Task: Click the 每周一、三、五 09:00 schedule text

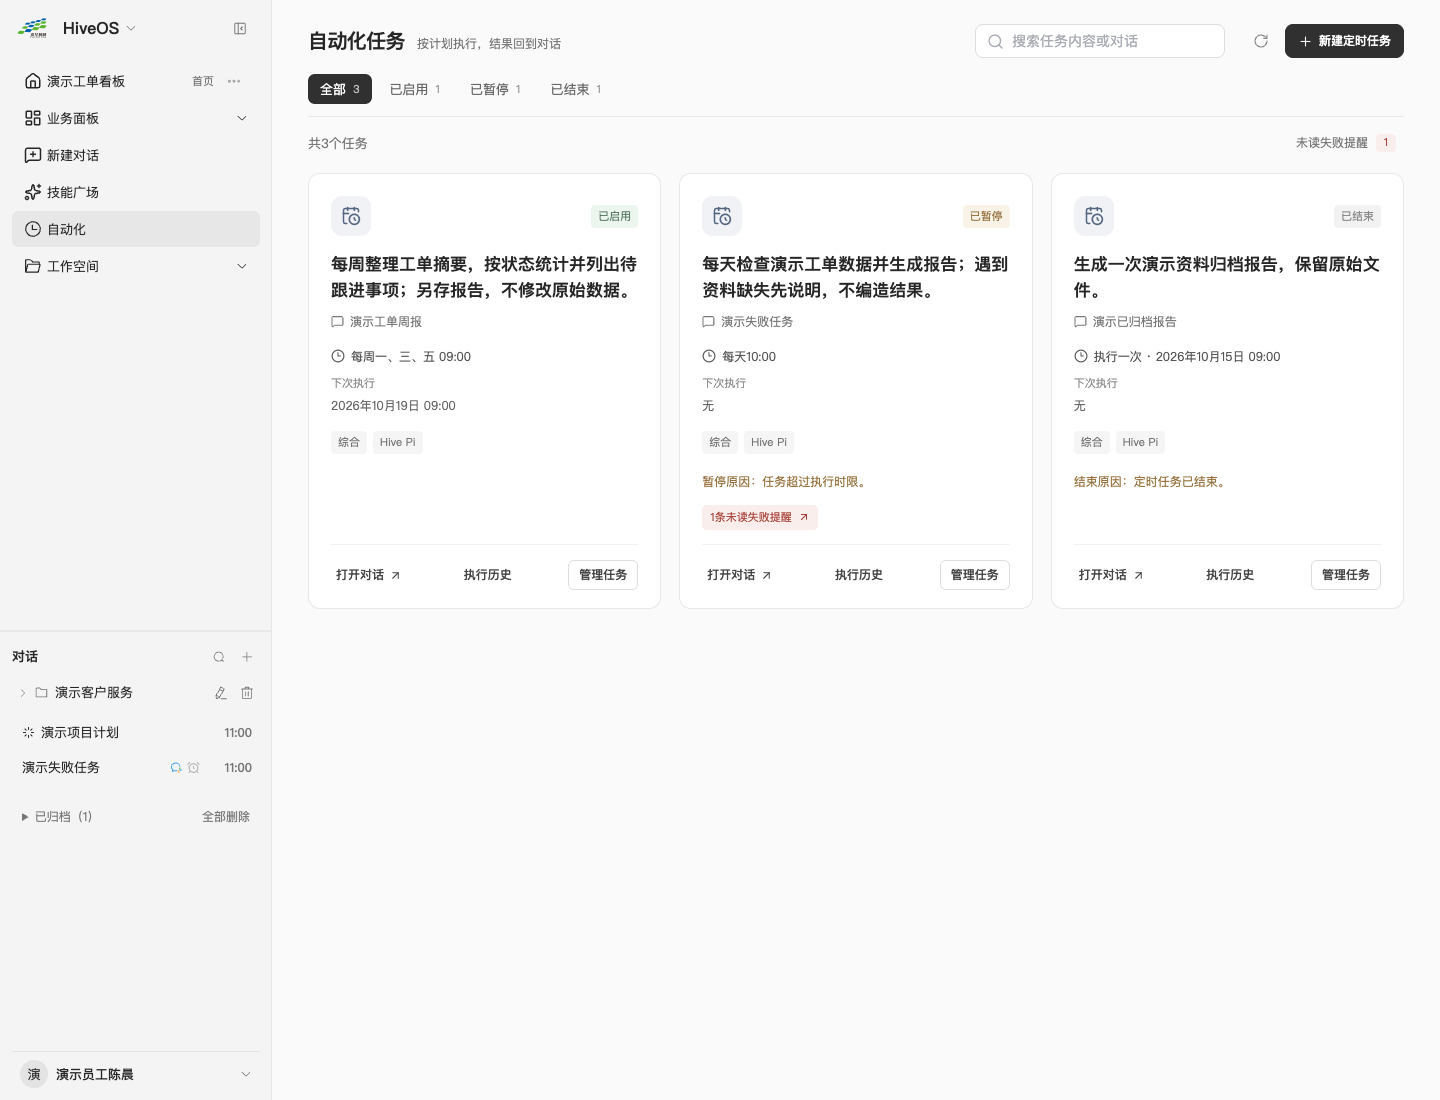Action: [x=411, y=356]
